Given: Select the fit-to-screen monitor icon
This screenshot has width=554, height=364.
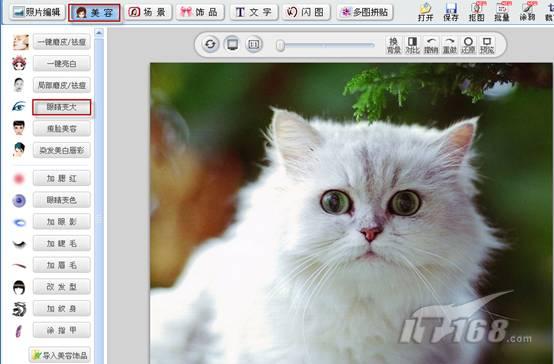Looking at the screenshot, I should click(x=232, y=44).
